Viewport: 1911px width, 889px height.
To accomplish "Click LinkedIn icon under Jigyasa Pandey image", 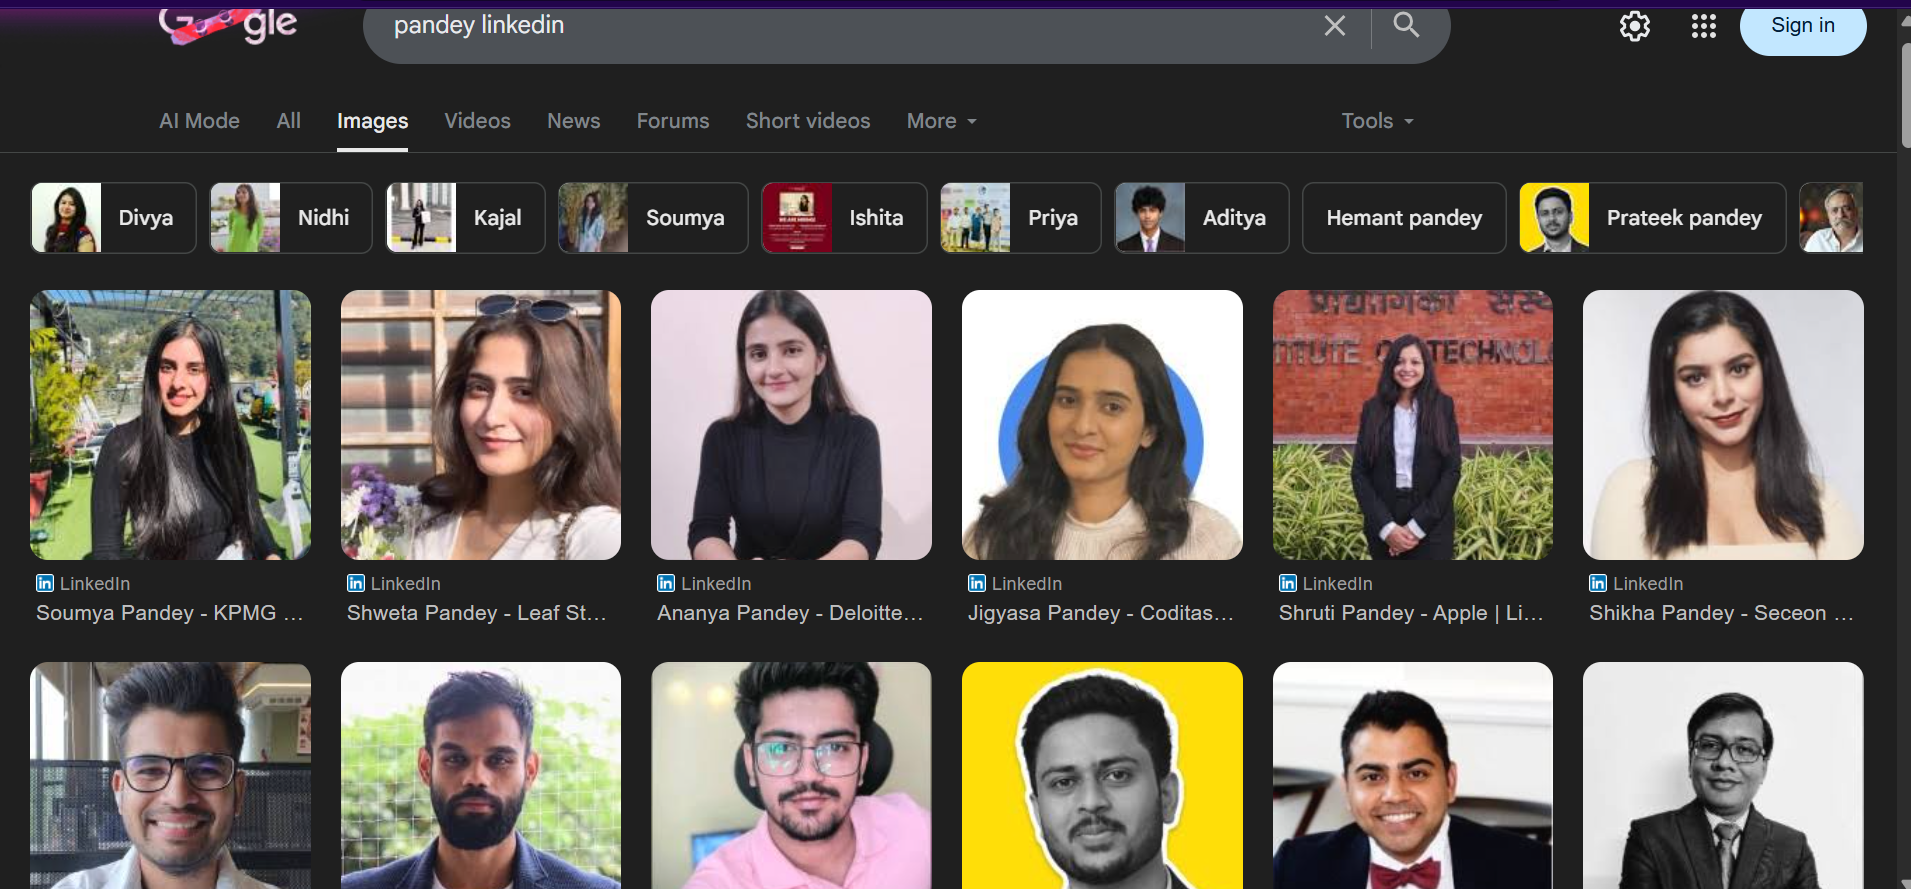I will pos(977,583).
